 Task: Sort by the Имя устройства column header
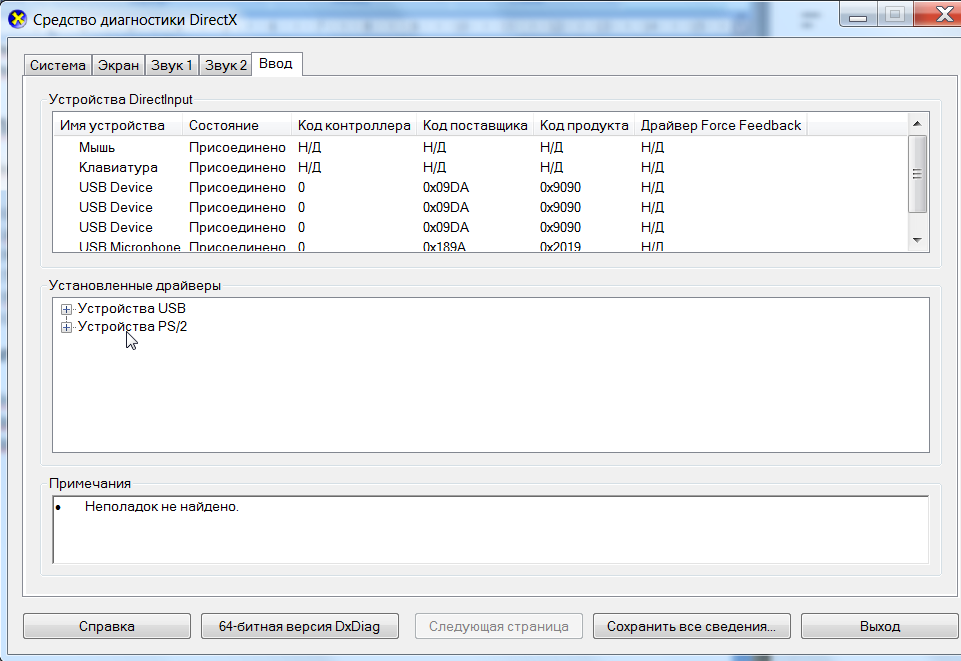click(118, 125)
